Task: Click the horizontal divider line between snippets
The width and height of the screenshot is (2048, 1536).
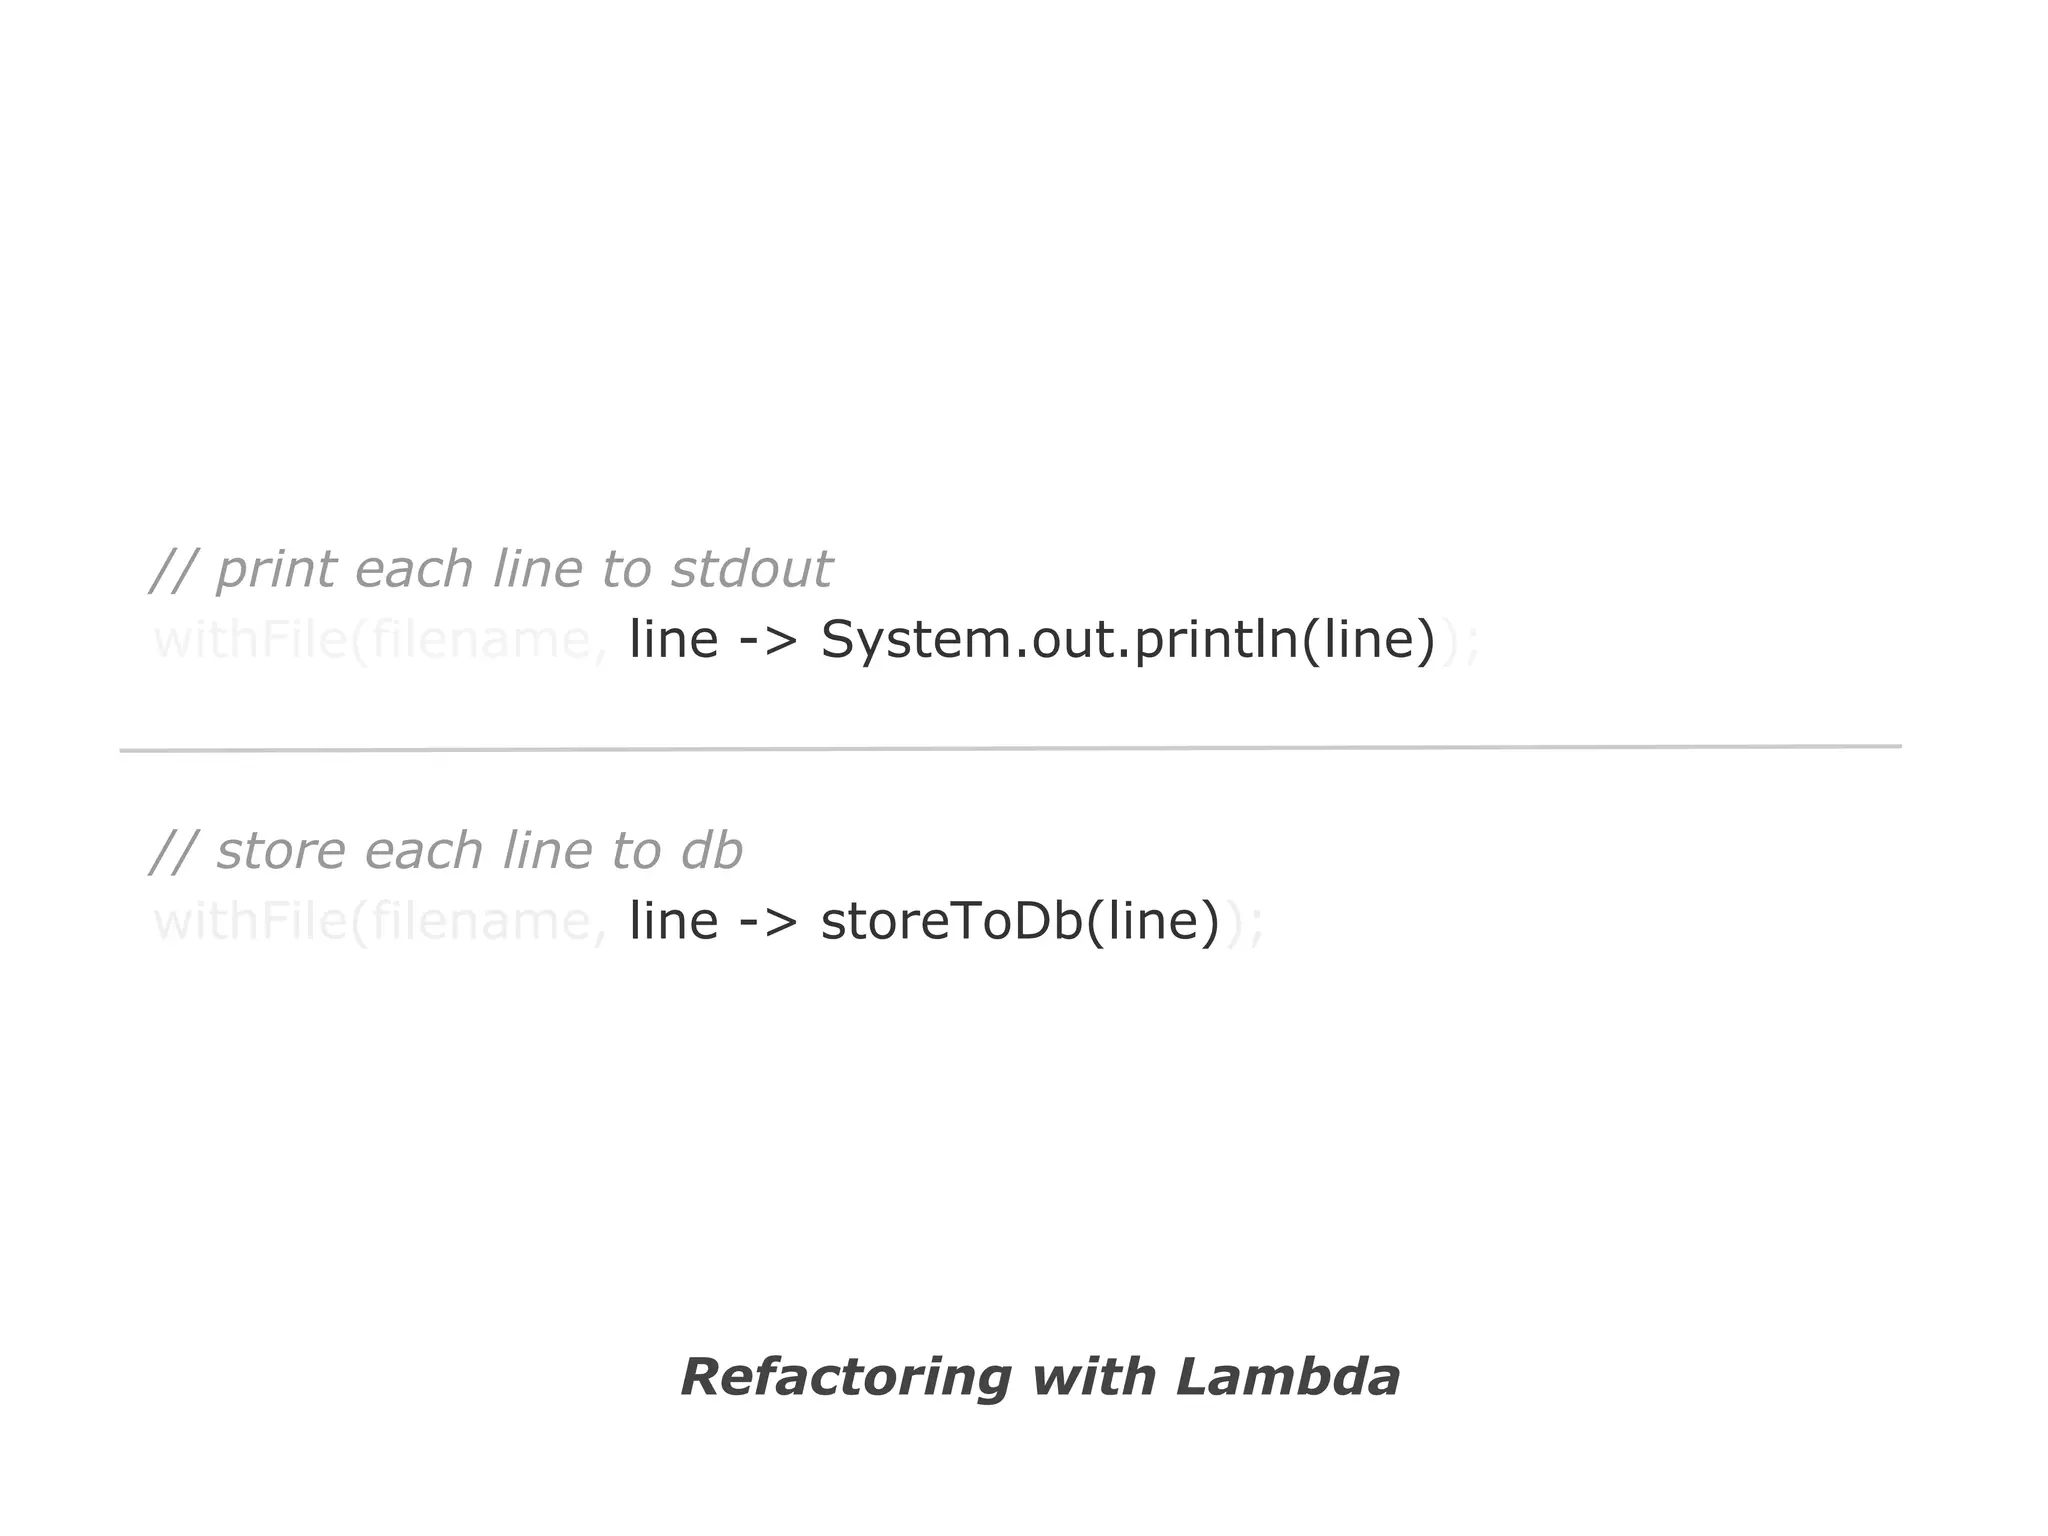Action: [x=1010, y=748]
